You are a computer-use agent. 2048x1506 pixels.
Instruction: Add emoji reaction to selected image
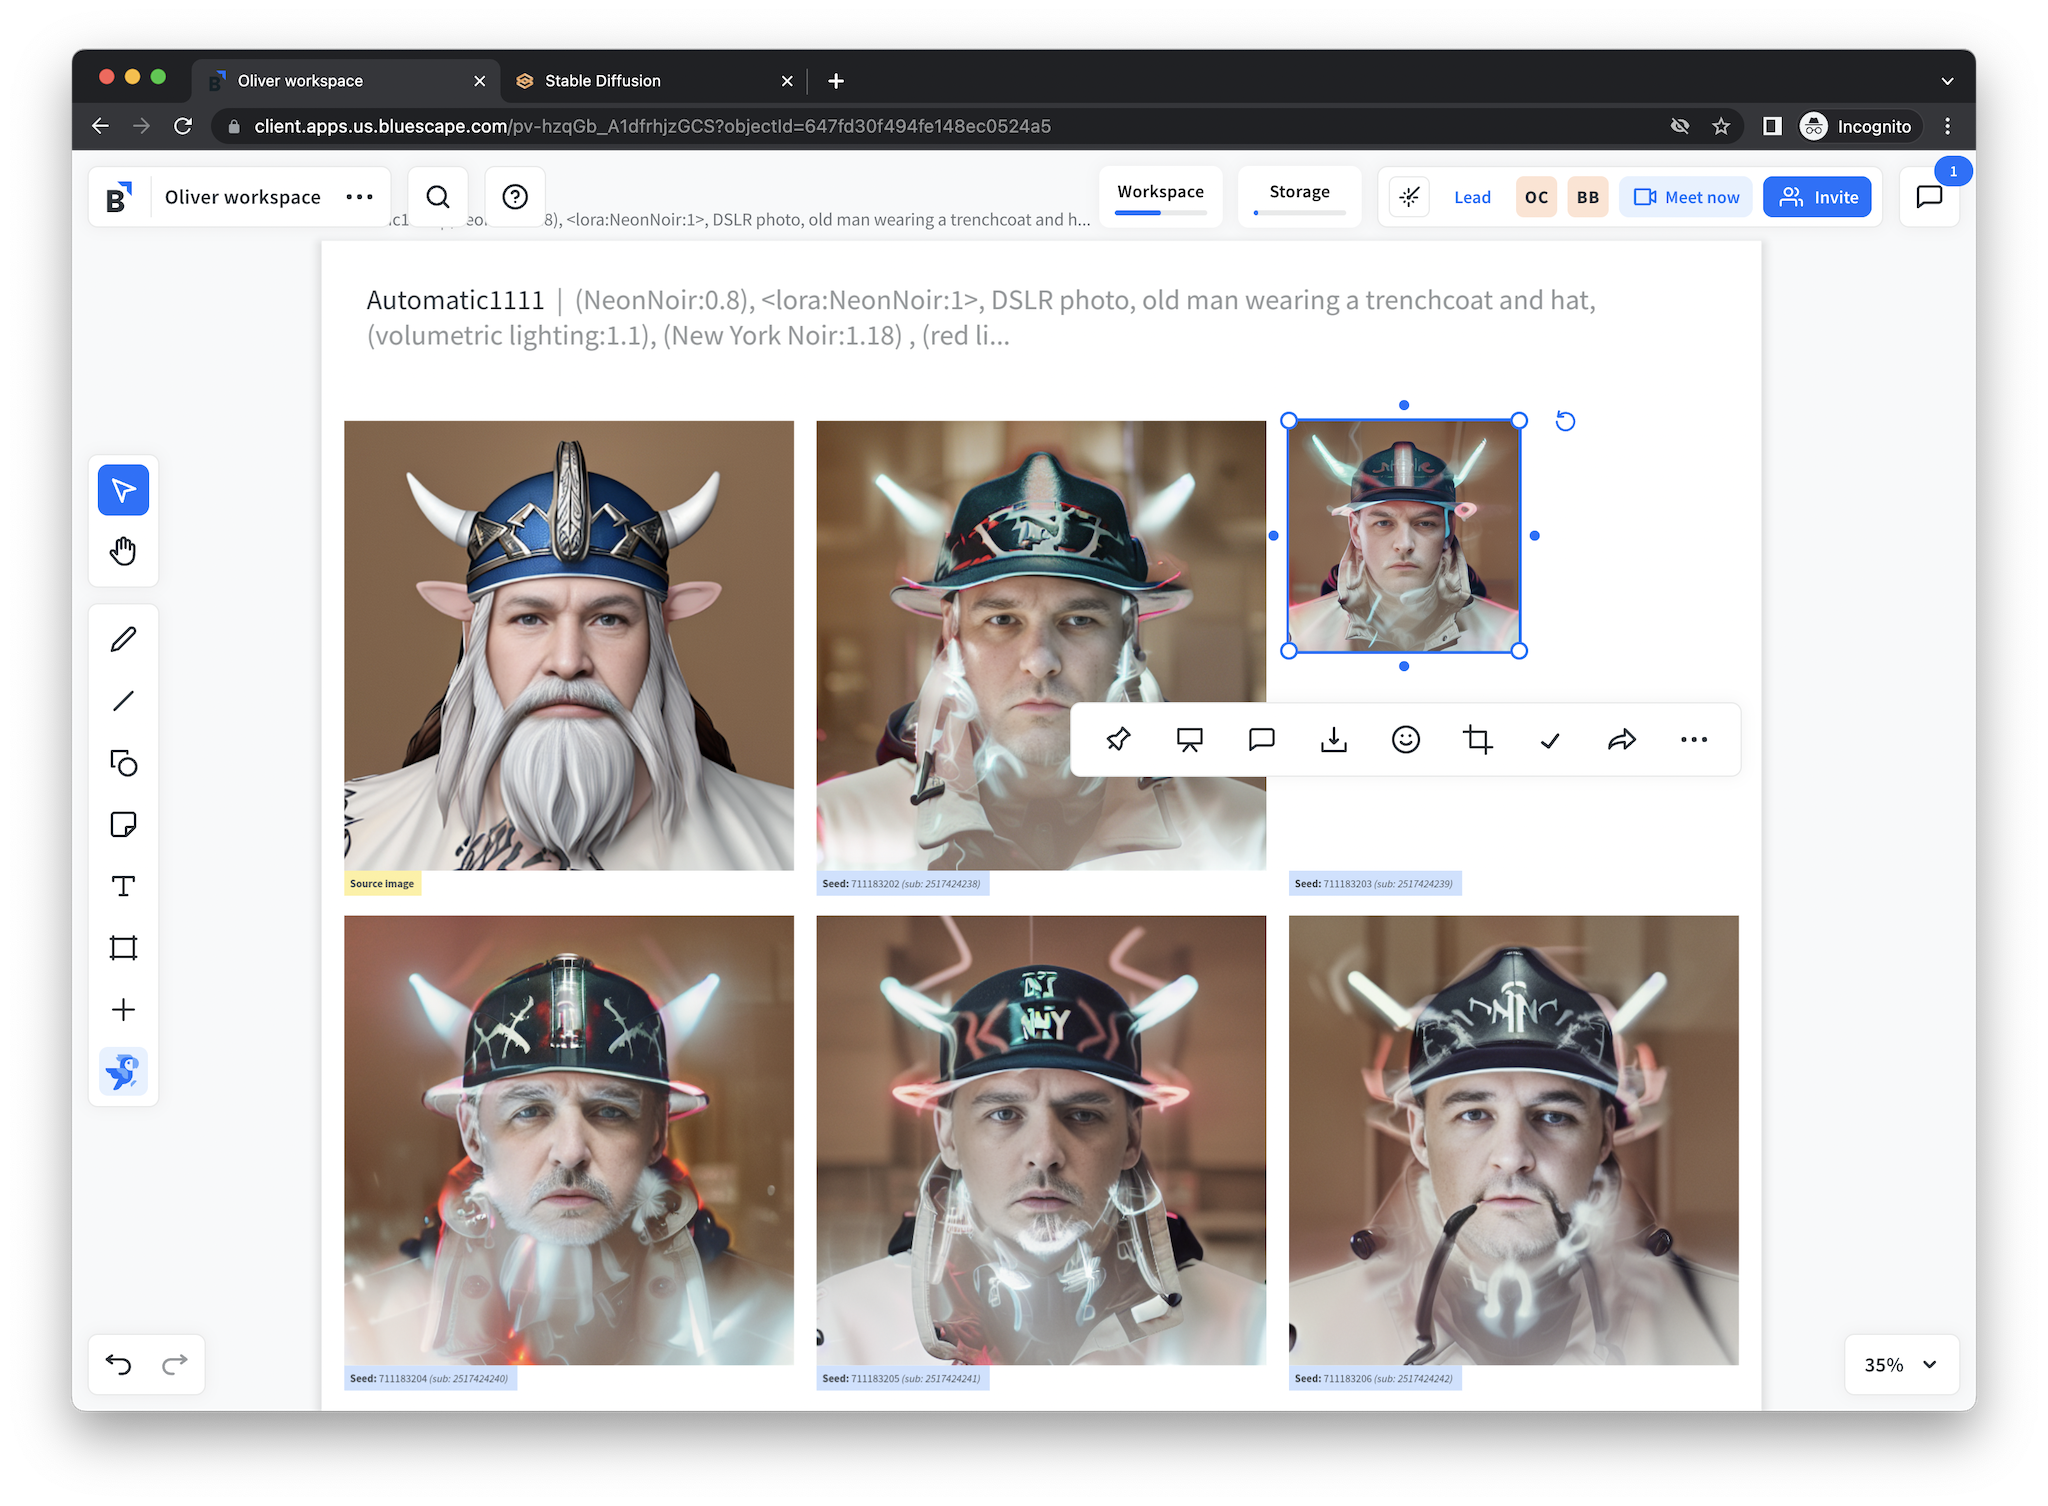point(1405,740)
